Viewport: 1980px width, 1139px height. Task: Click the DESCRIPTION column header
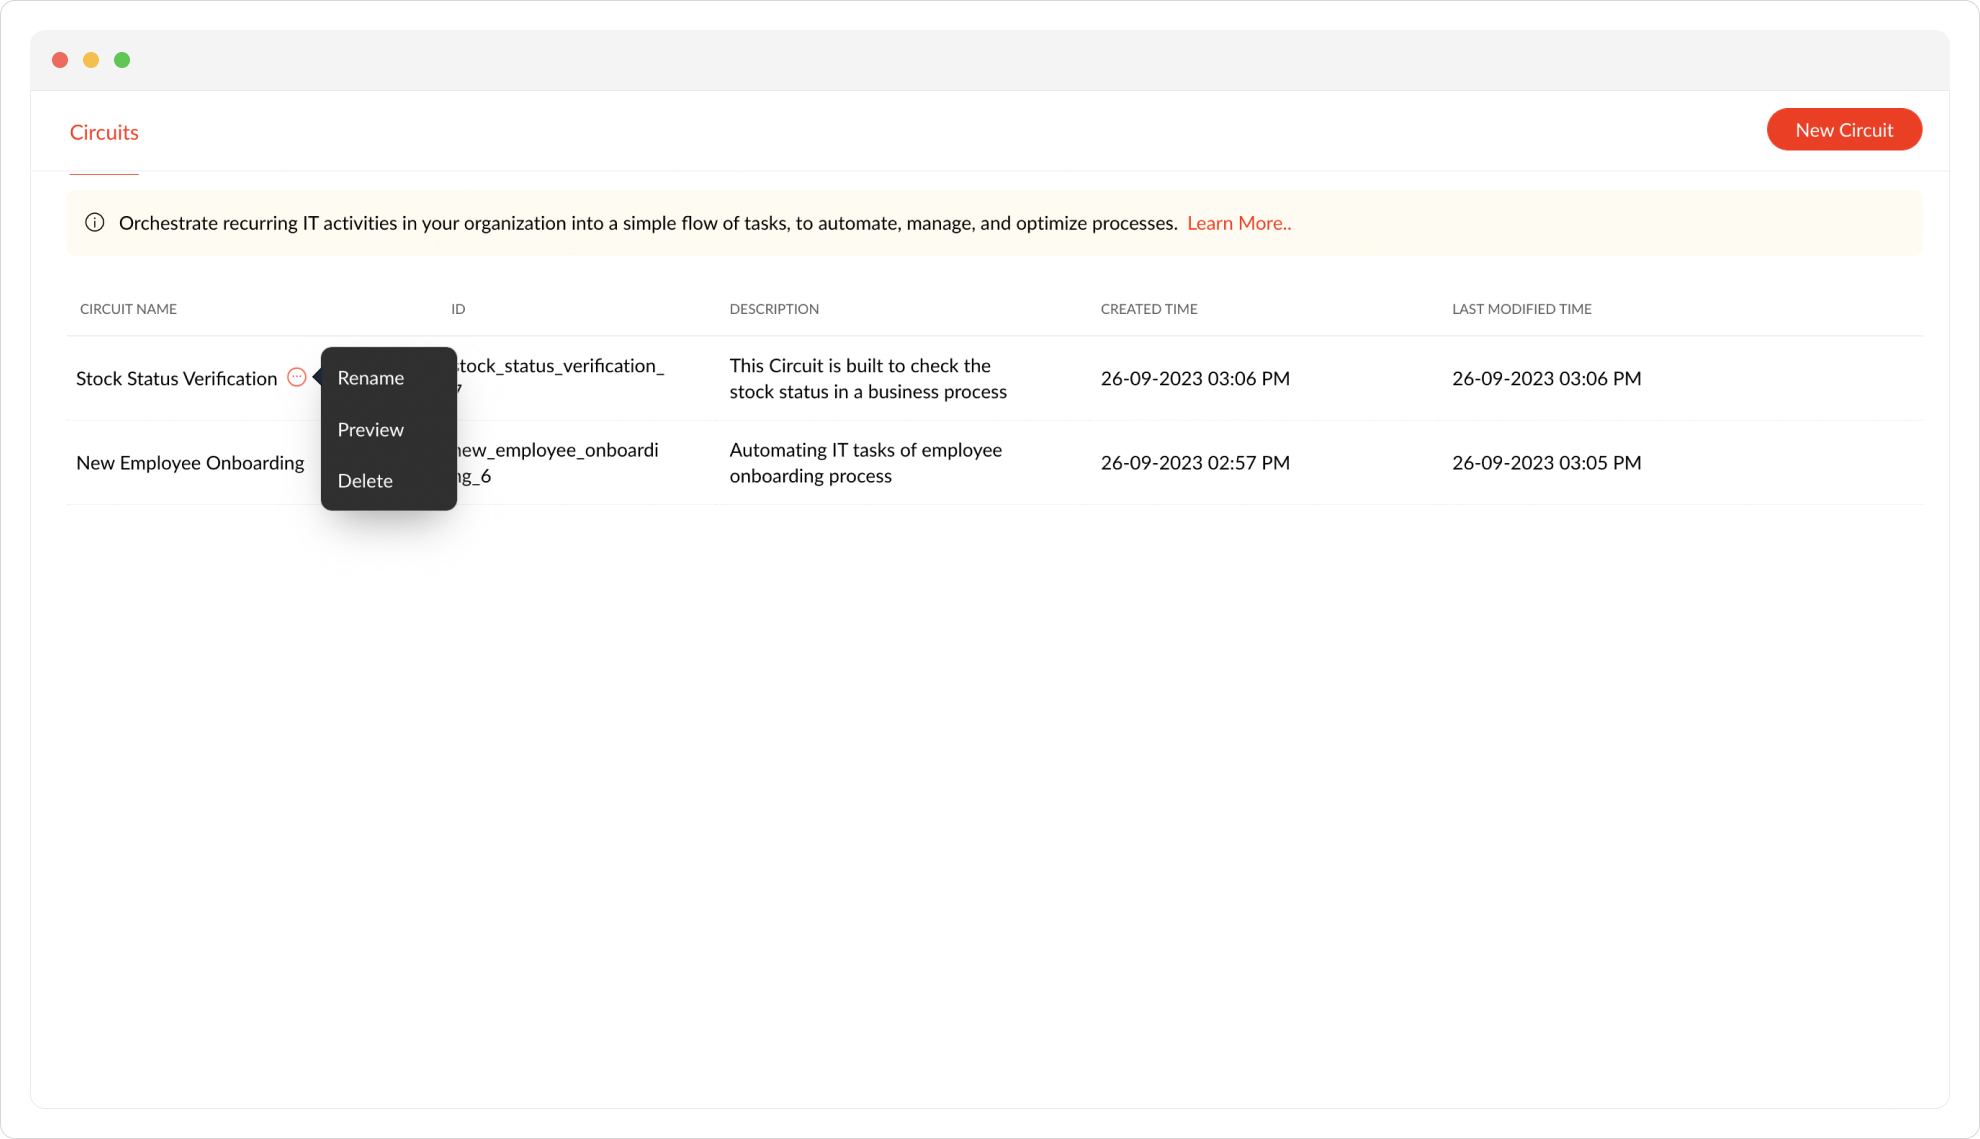pyautogui.click(x=774, y=309)
